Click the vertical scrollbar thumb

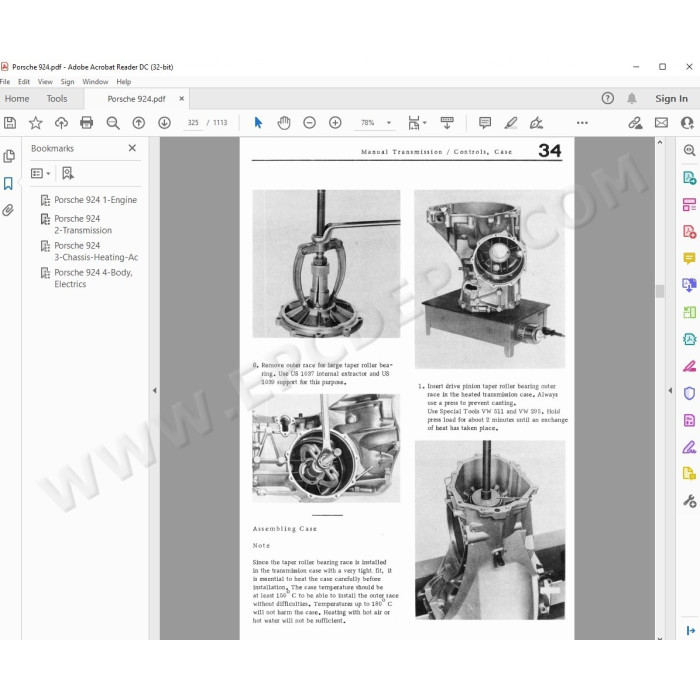660,291
